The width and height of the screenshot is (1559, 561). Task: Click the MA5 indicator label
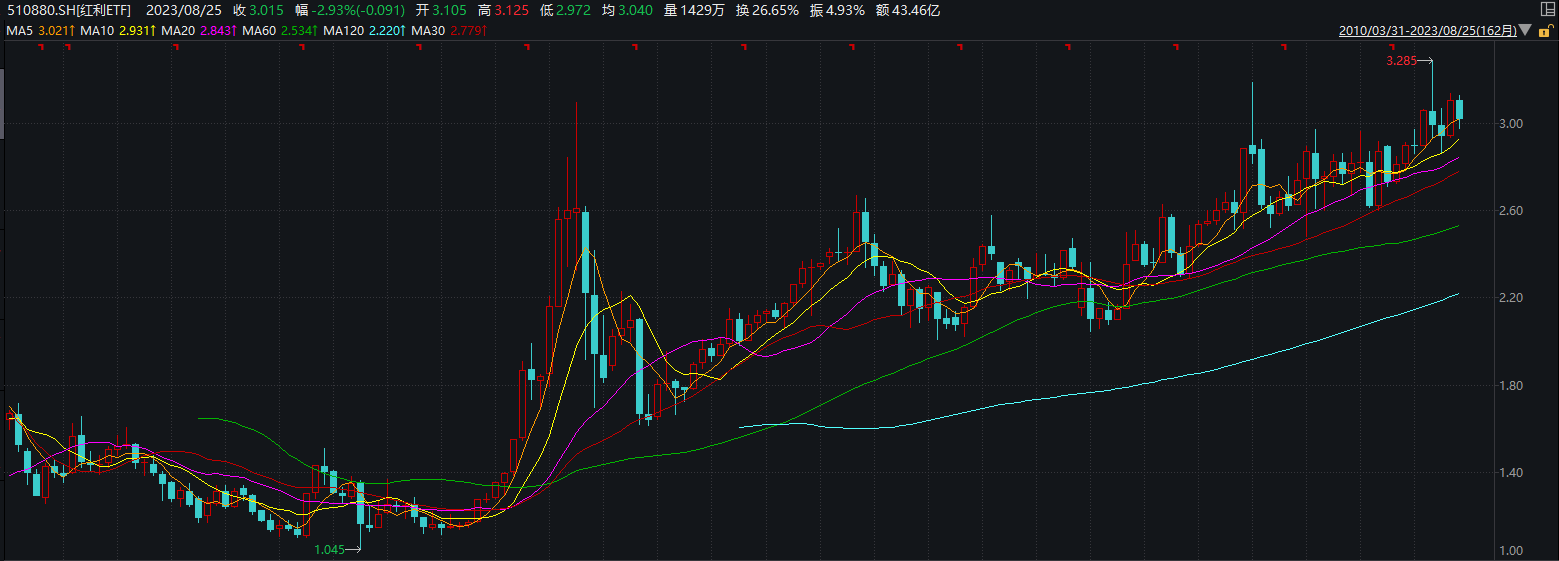[x=19, y=31]
